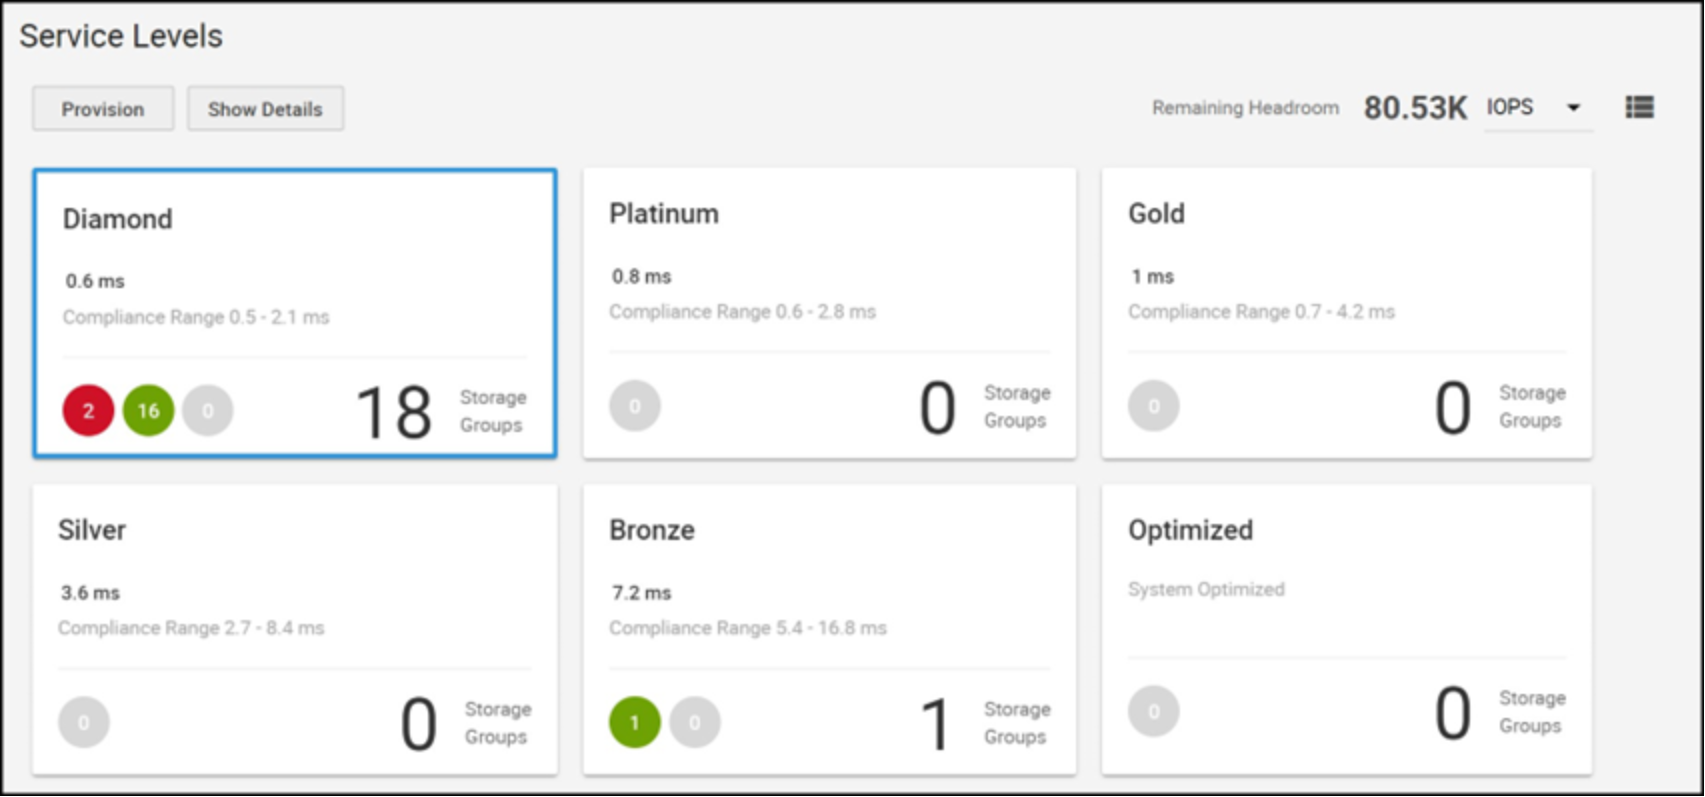The width and height of the screenshot is (1705, 797).
Task: Click the gray 0 badge in Gold
Action: 1154,406
